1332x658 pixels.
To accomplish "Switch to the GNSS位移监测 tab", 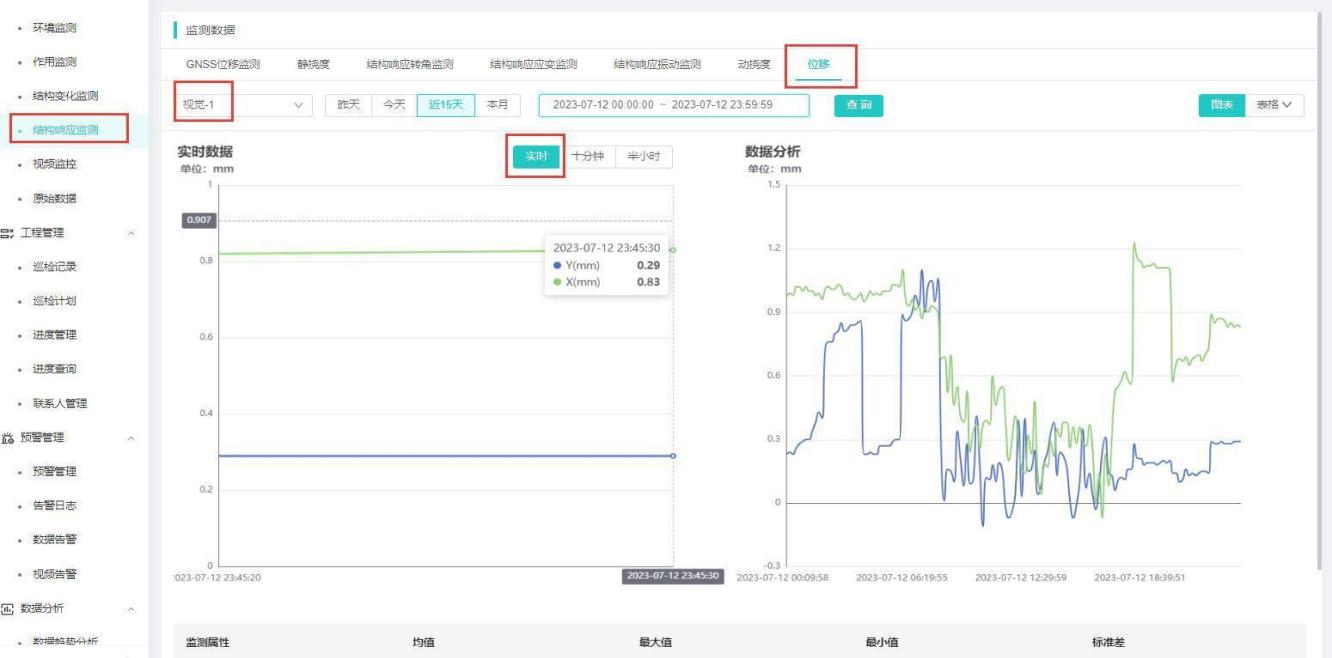I will tap(223, 65).
